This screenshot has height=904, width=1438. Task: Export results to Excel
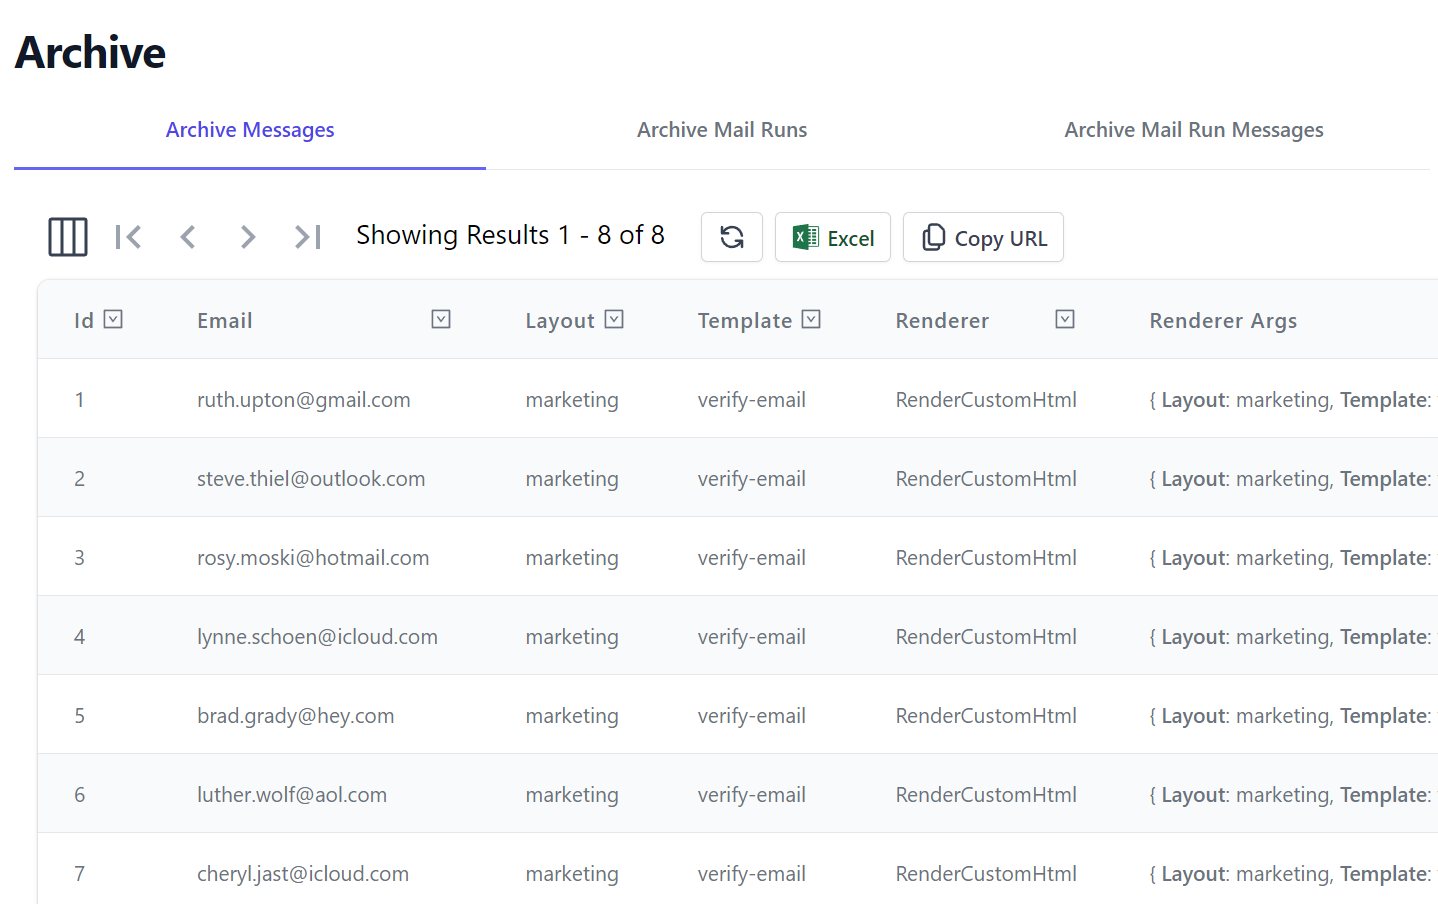(x=833, y=237)
